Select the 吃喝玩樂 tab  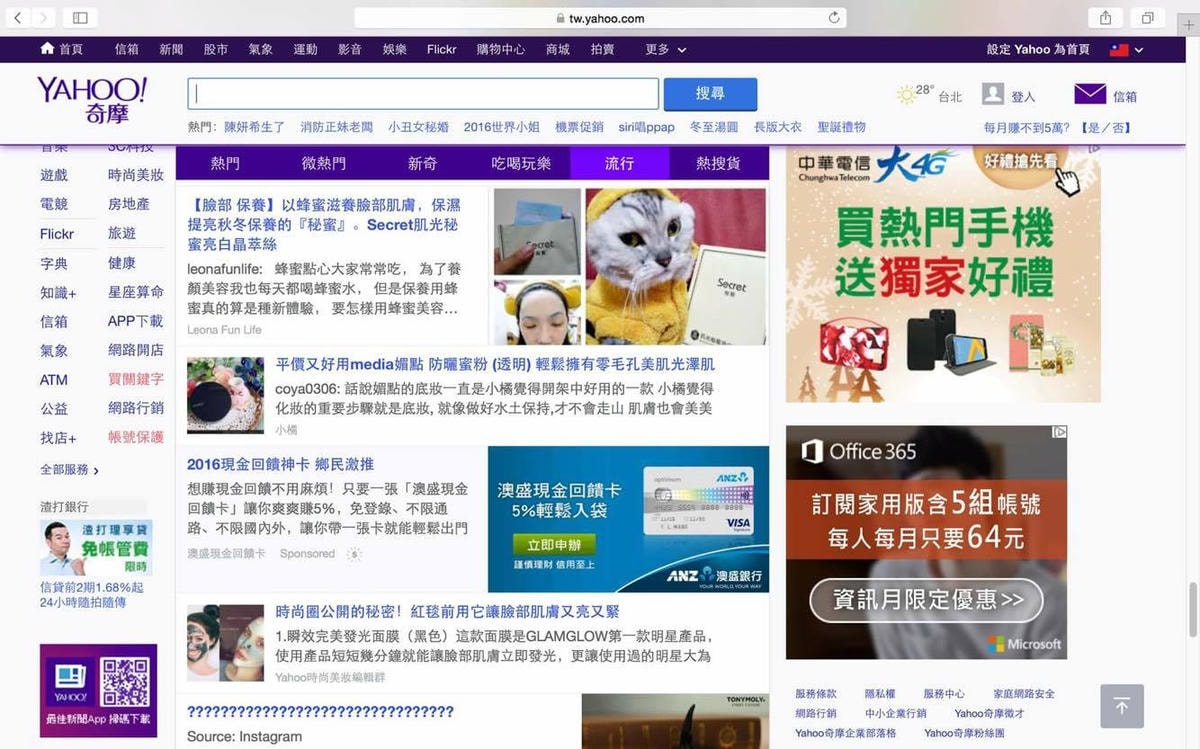point(521,163)
